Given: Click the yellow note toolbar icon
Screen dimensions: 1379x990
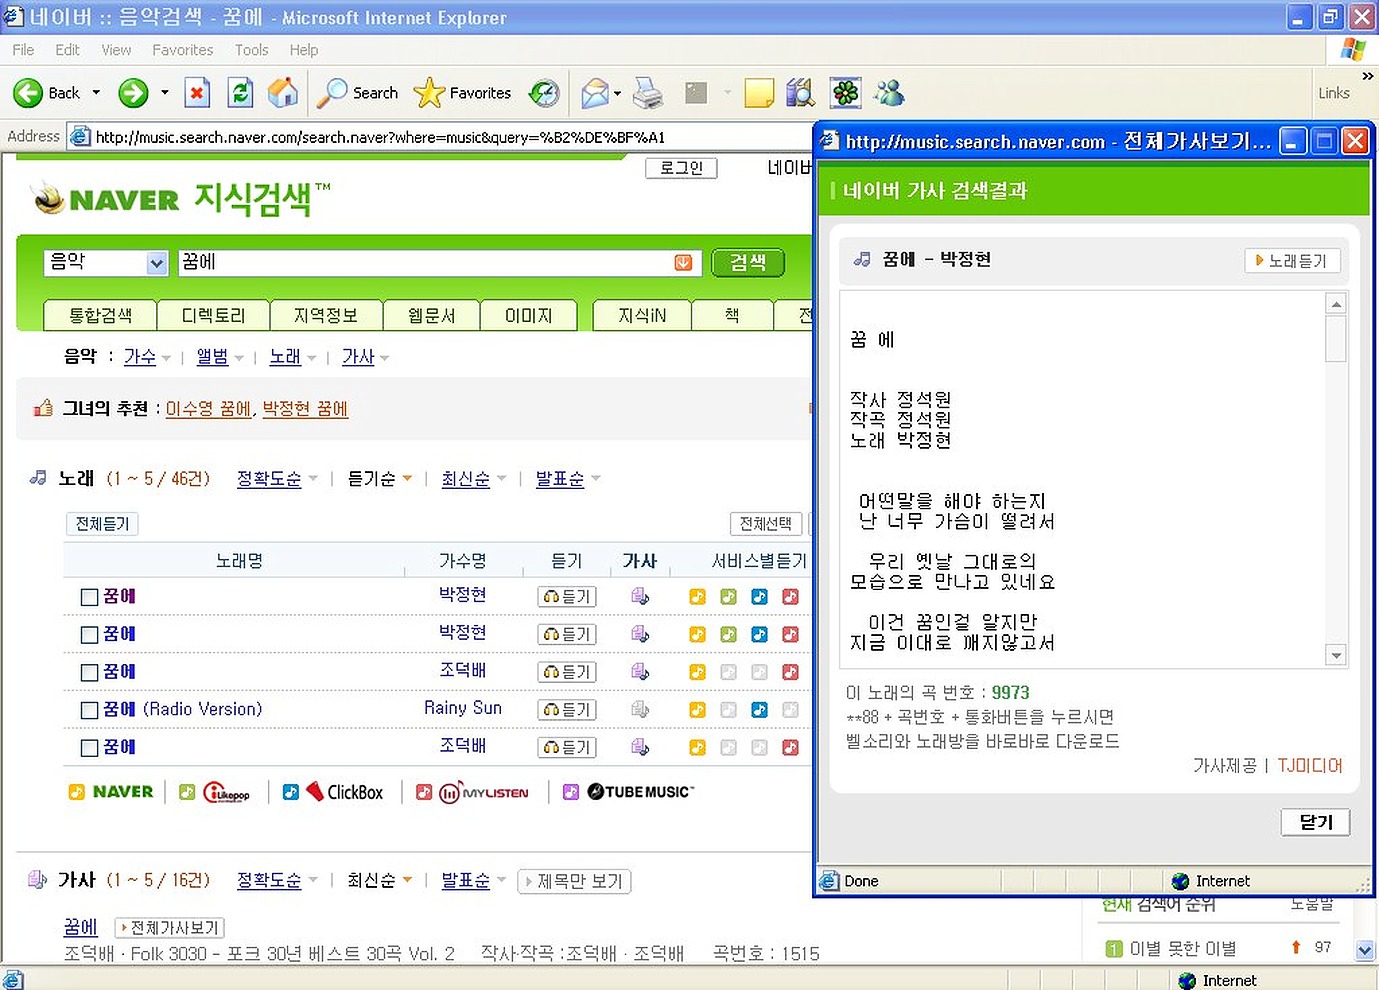Looking at the screenshot, I should coord(759,93).
